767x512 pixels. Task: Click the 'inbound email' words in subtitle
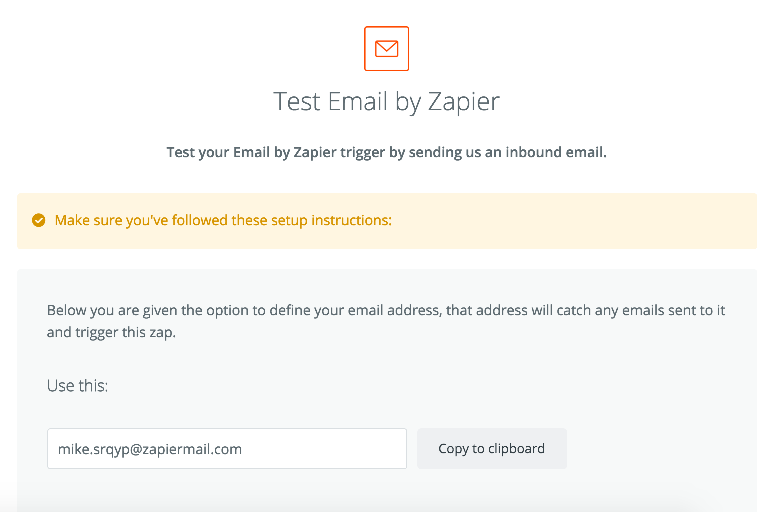(556, 152)
